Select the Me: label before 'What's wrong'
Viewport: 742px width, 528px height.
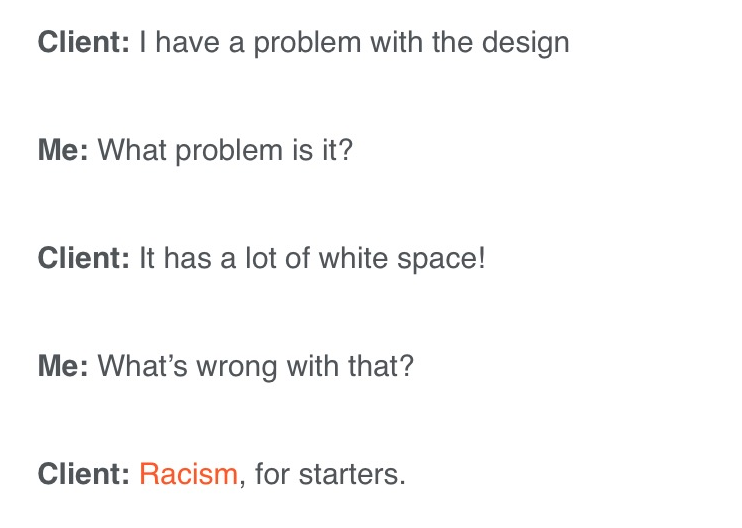63,366
